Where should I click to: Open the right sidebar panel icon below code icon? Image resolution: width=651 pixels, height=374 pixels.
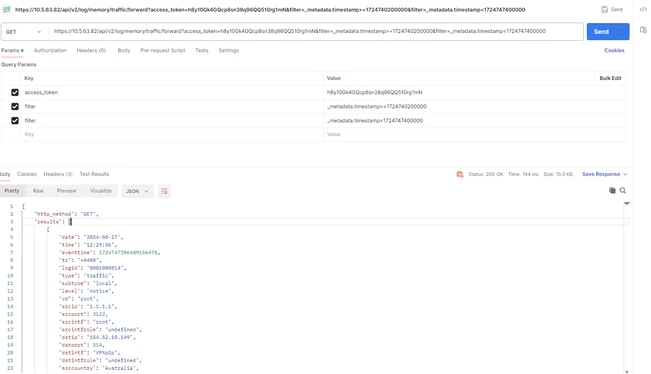pos(643,30)
